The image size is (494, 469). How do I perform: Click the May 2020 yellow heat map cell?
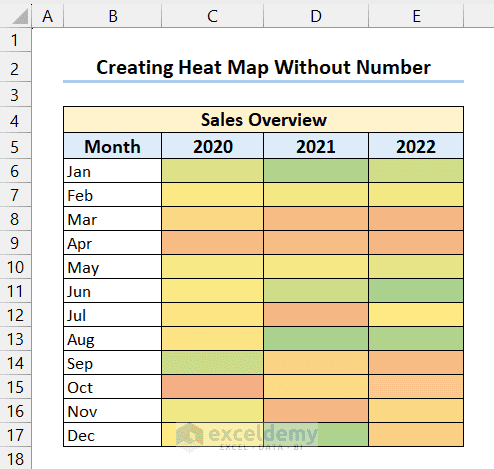coord(212,267)
